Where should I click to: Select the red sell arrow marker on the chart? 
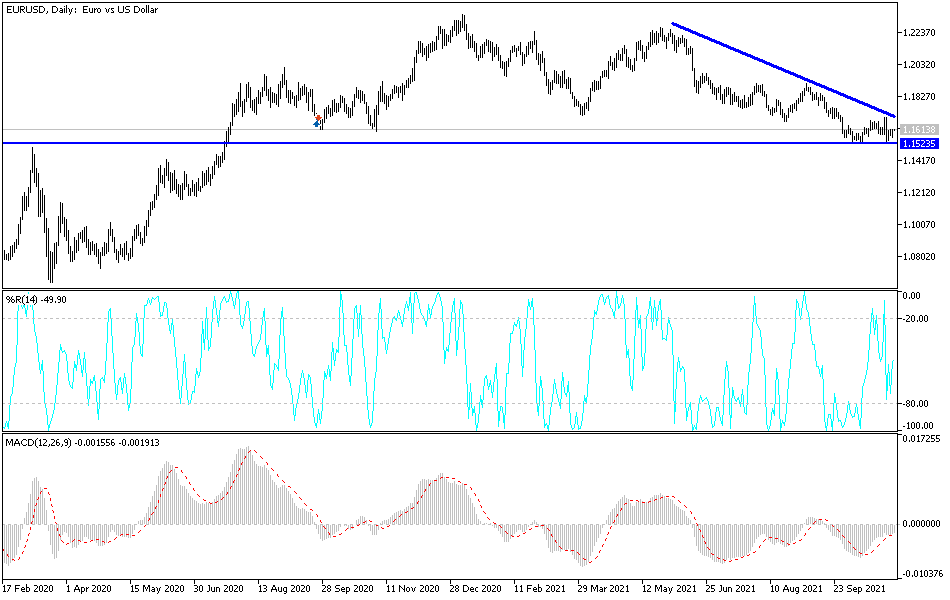click(x=318, y=118)
